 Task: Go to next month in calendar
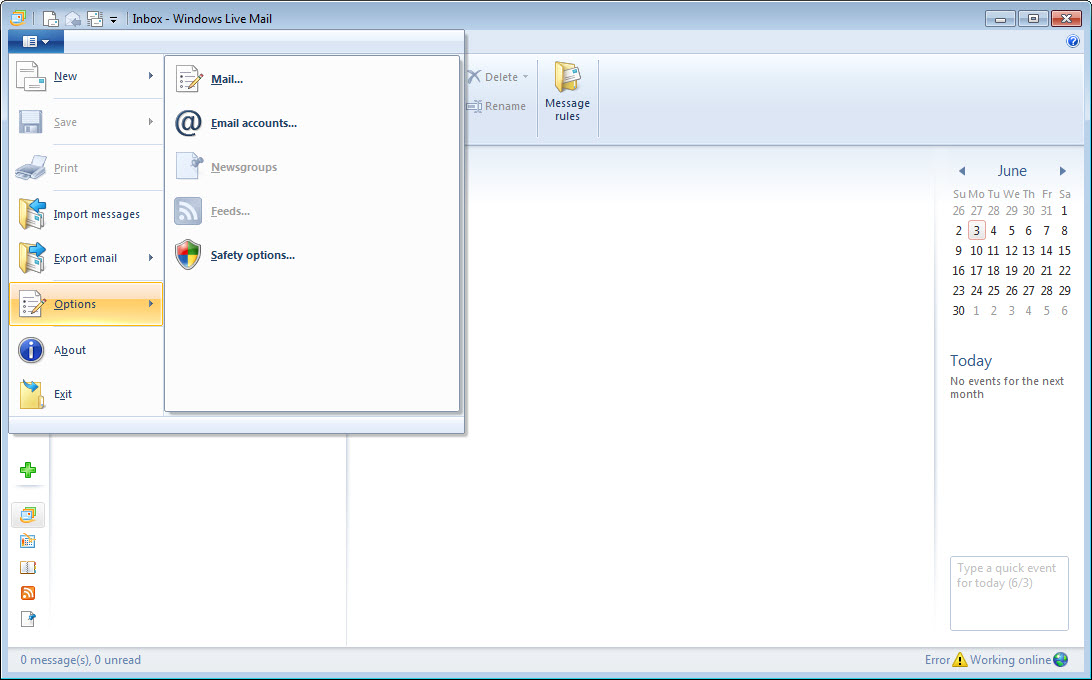pyautogui.click(x=1063, y=171)
